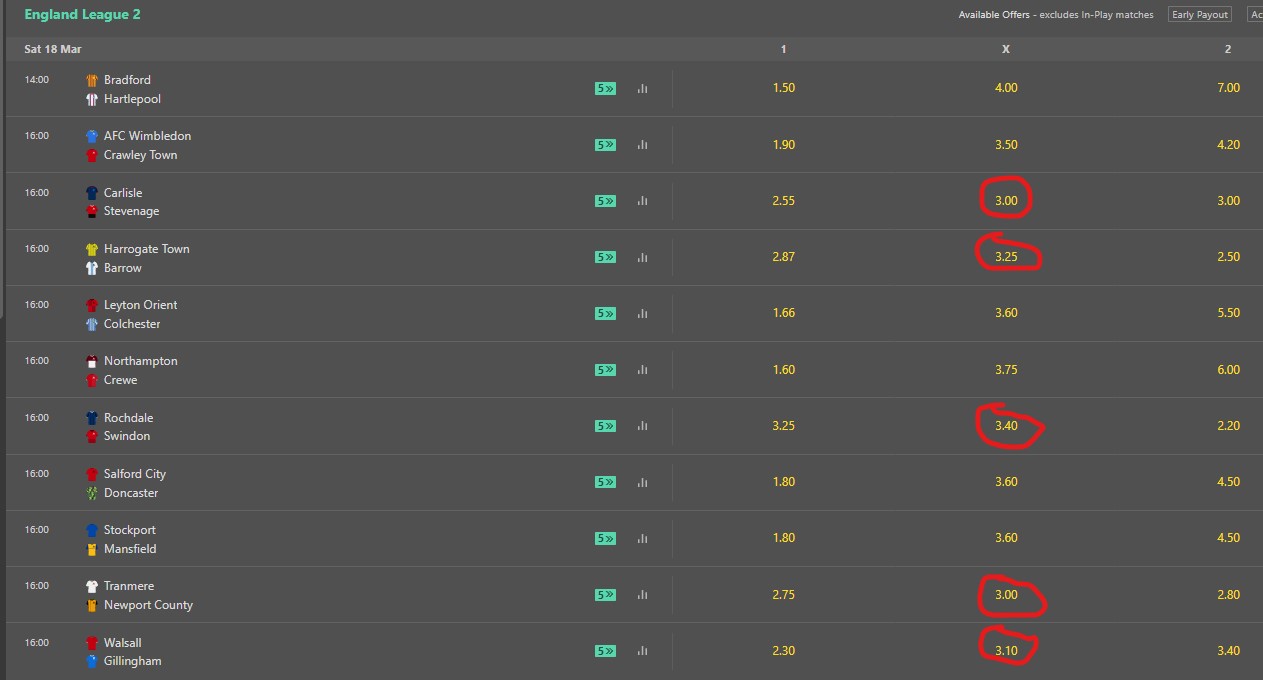Image resolution: width=1263 pixels, height=680 pixels.
Task: Select Carlisle home win odds 2.55
Action: (784, 201)
